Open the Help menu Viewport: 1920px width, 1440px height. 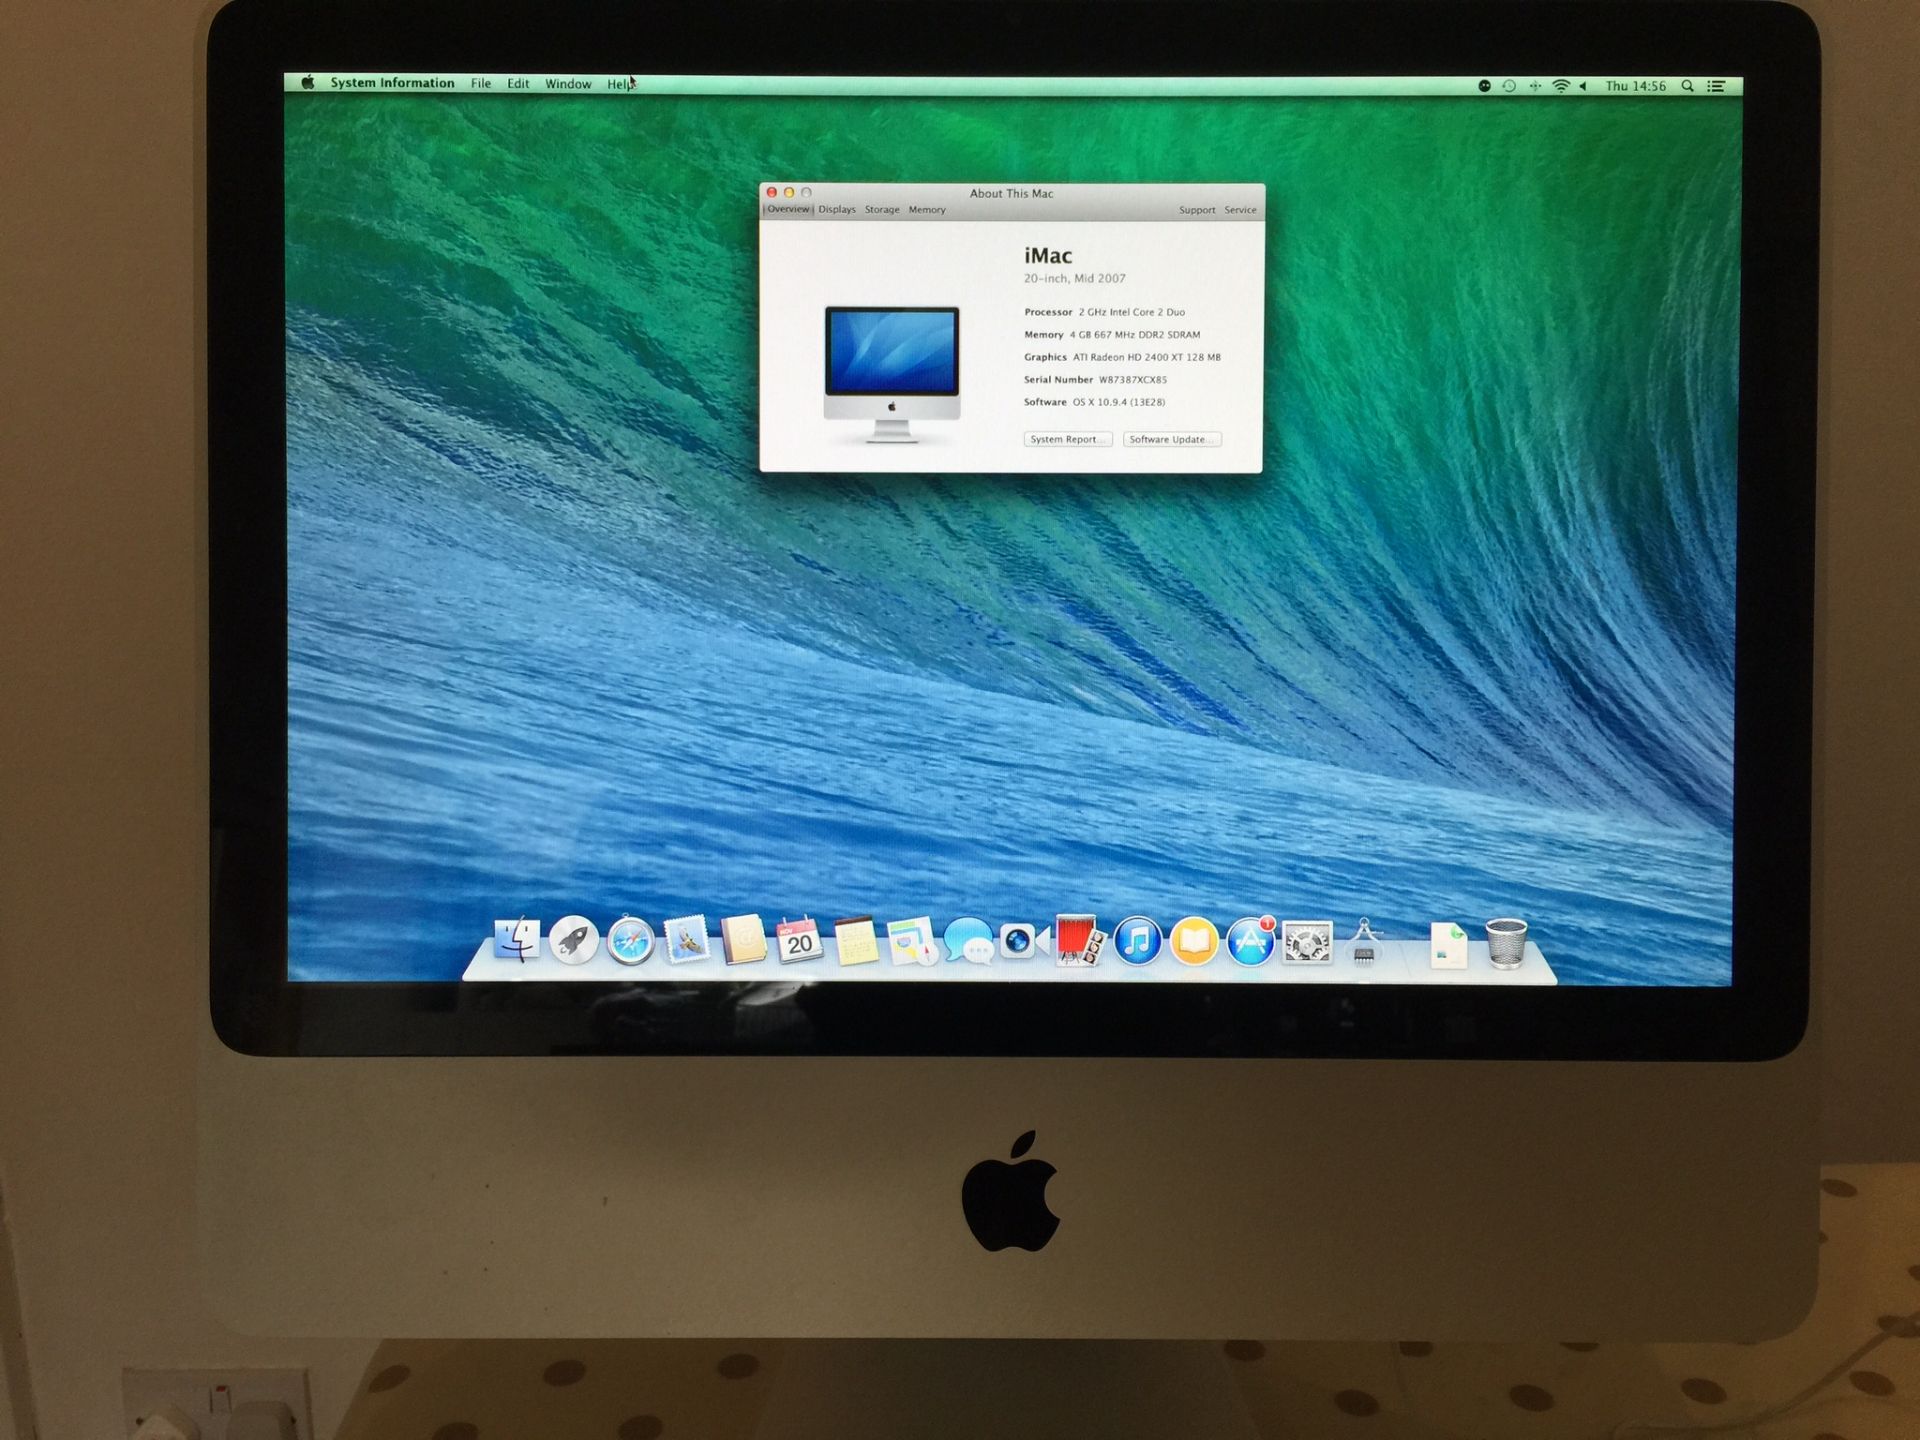pos(620,84)
